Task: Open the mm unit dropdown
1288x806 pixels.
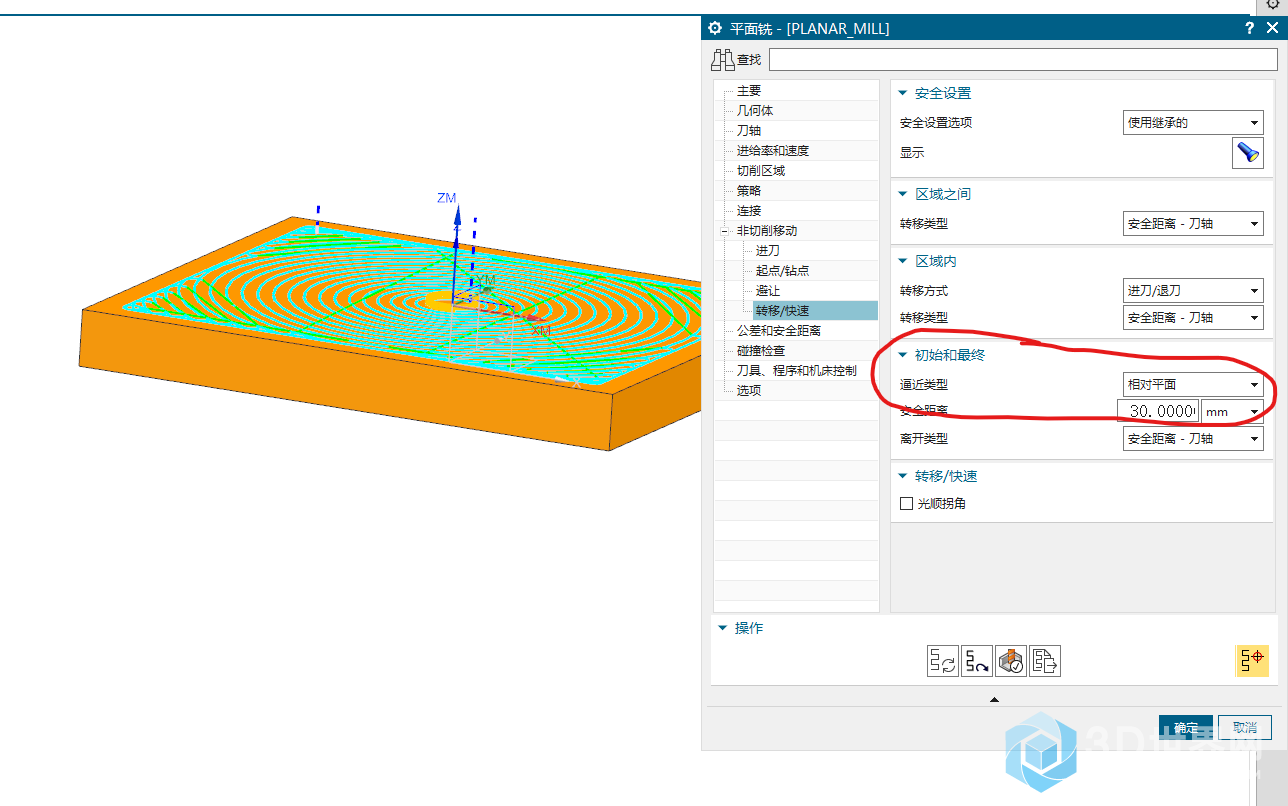Action: pos(1232,411)
